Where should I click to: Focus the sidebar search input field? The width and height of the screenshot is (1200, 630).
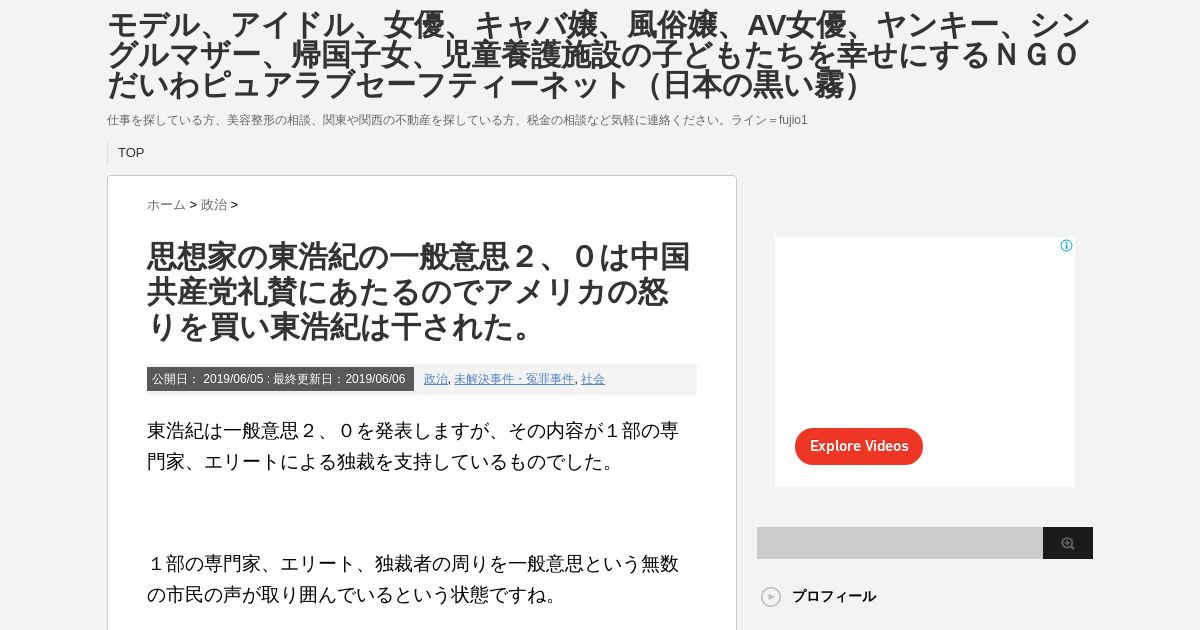coord(900,543)
